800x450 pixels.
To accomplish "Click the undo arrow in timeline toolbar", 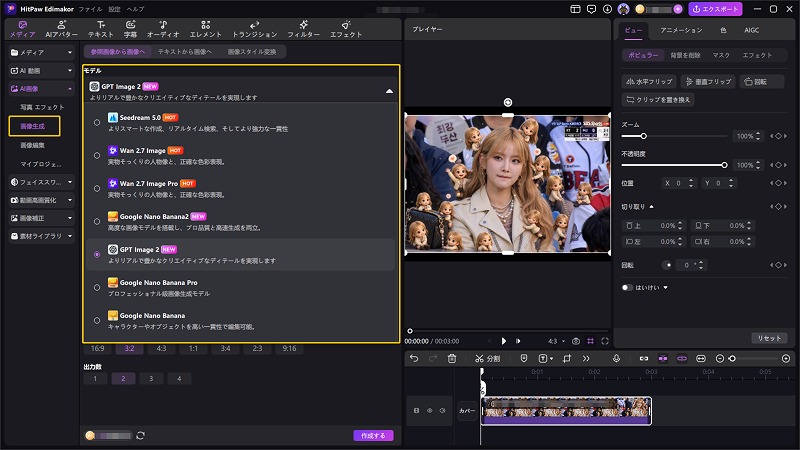I will click(x=414, y=359).
